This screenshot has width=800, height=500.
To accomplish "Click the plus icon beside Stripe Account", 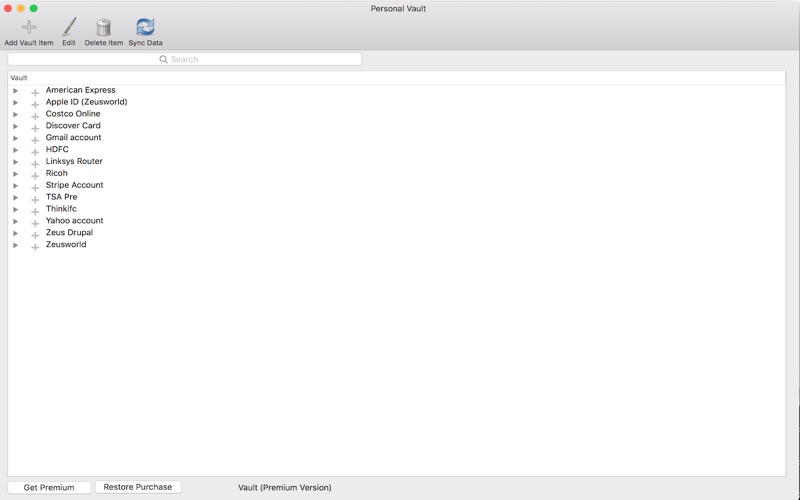I will (x=35, y=188).
